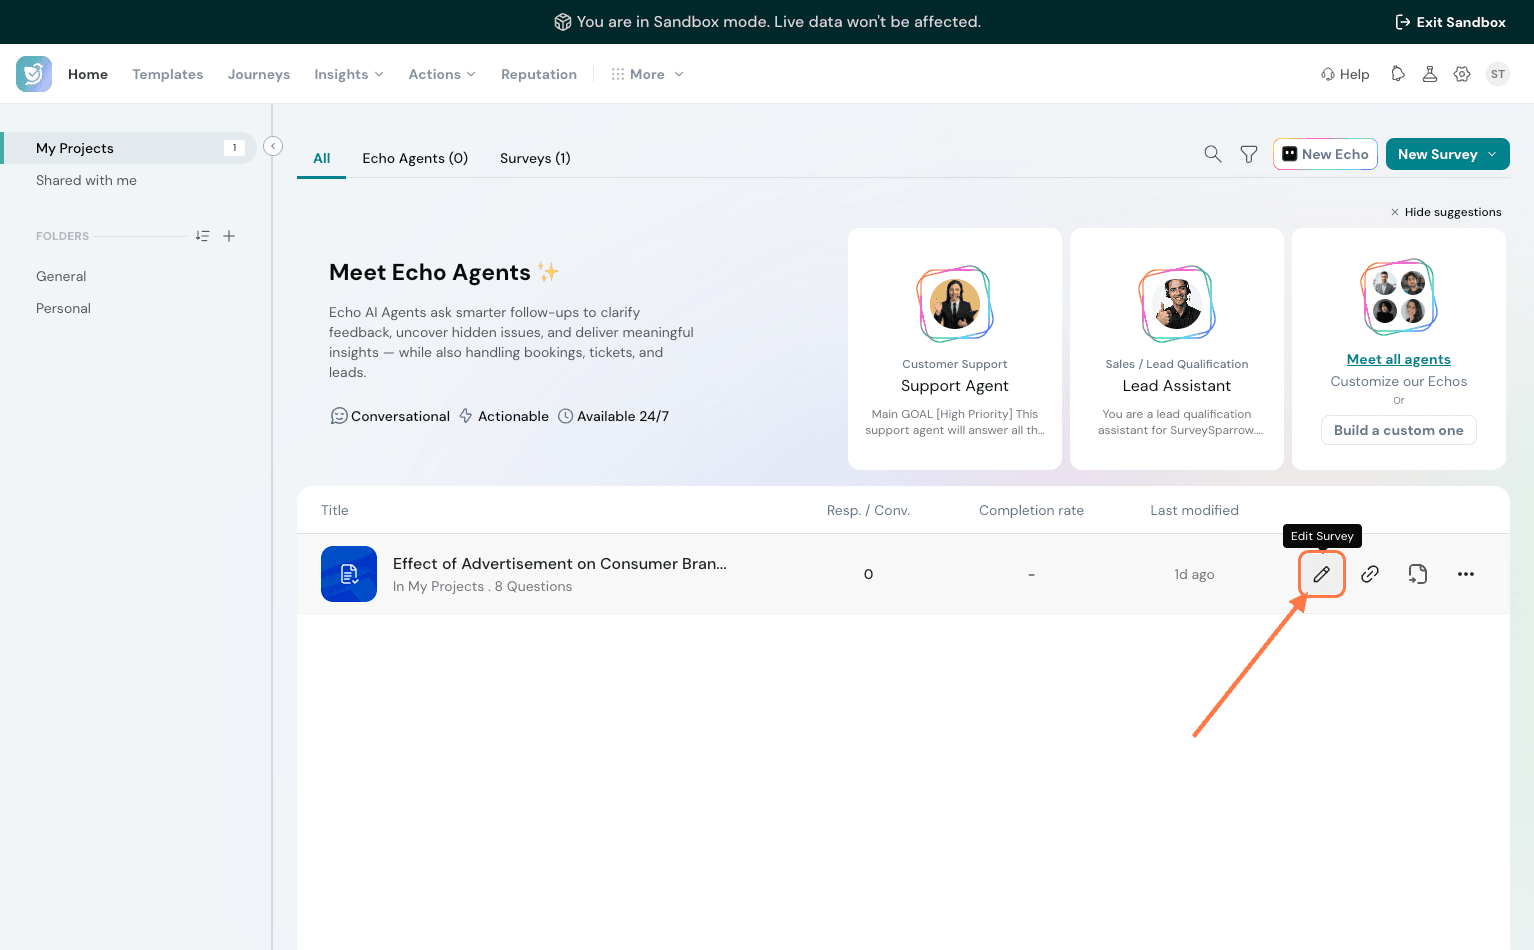The width and height of the screenshot is (1534, 950).
Task: Open the notifications megaphone icon
Action: tap(1398, 74)
